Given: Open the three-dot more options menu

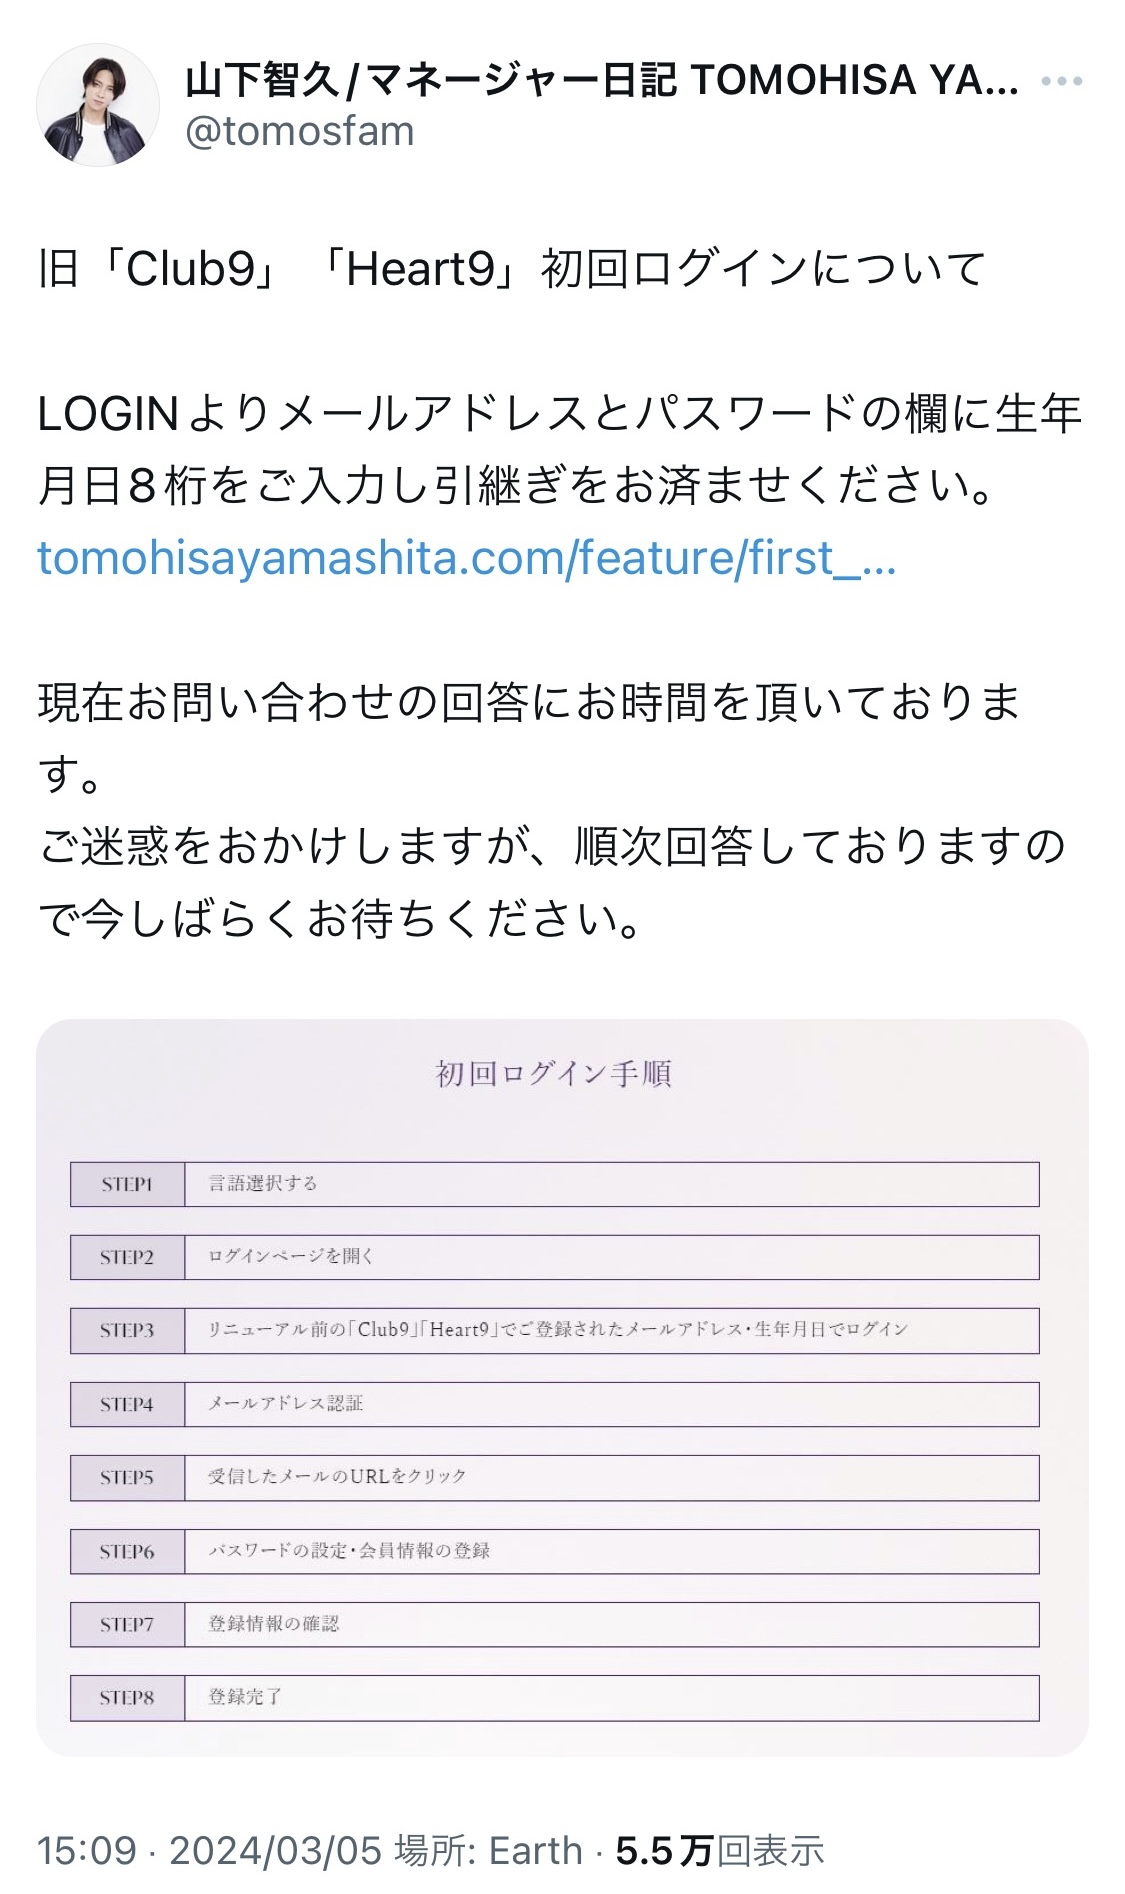Looking at the screenshot, I should (x=1061, y=82).
